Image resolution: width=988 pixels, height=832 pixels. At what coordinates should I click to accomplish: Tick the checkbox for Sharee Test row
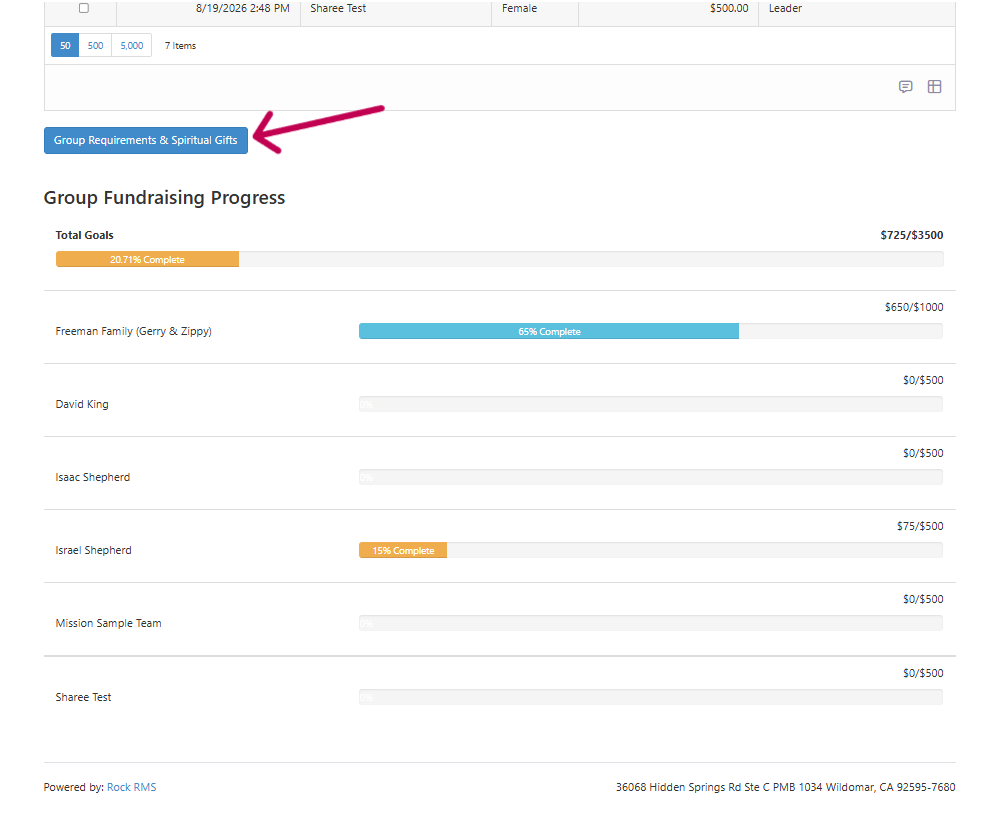[x=84, y=8]
